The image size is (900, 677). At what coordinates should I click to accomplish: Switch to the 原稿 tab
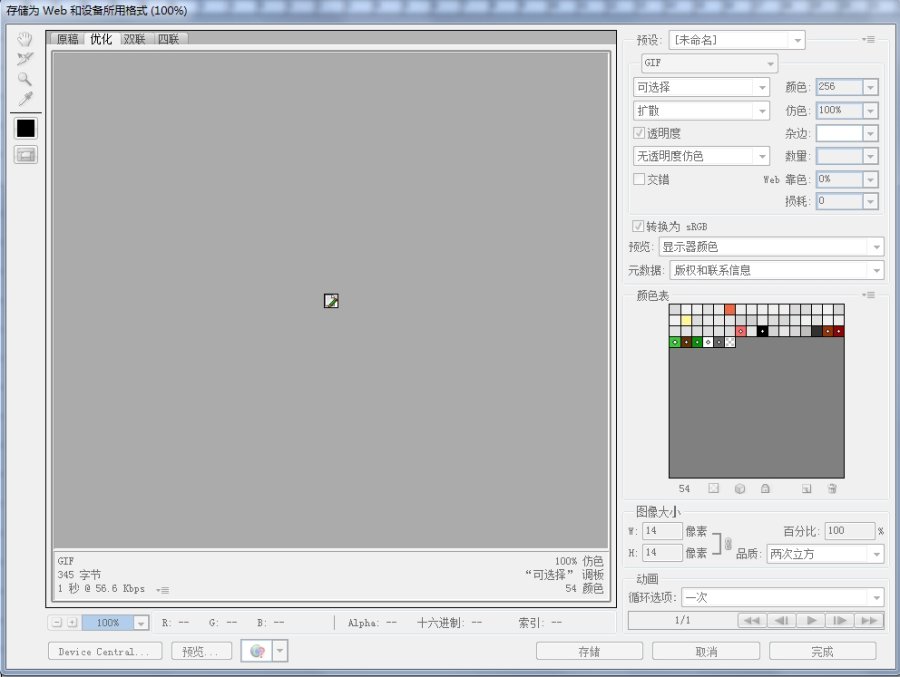pos(67,39)
